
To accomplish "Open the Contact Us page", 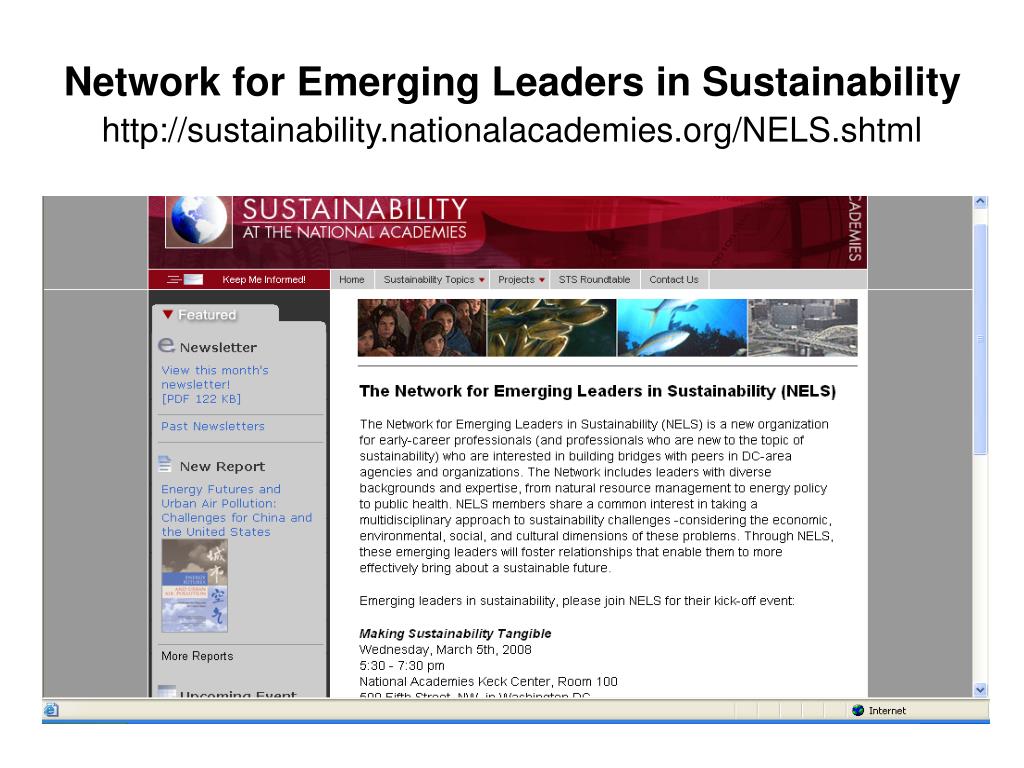I will coord(673,280).
